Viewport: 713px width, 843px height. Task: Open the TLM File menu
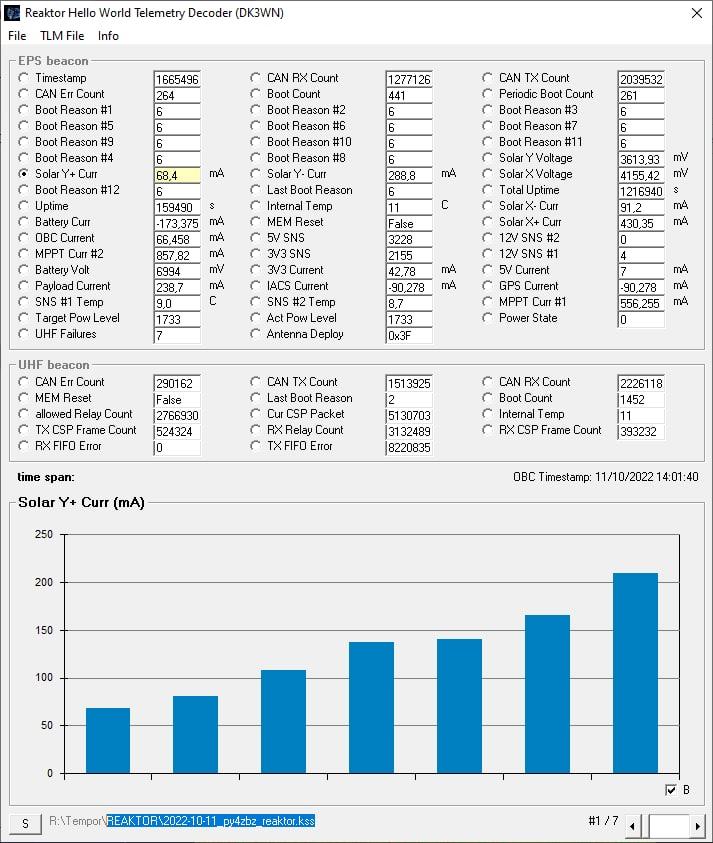(x=62, y=36)
